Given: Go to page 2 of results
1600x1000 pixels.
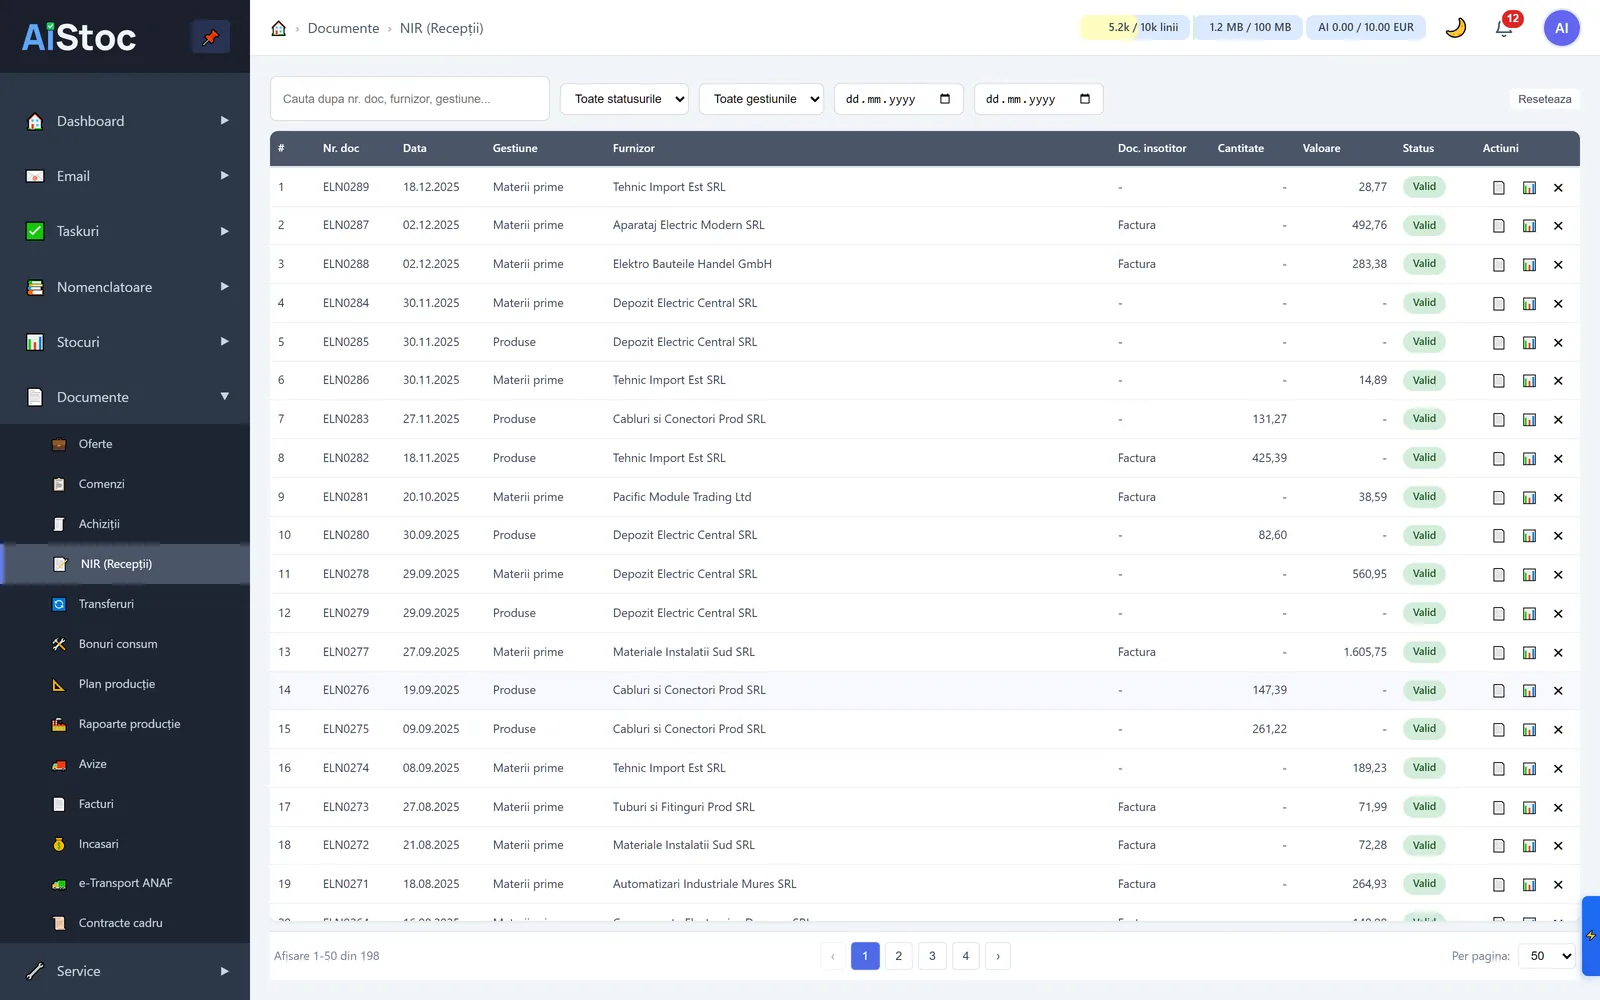Looking at the screenshot, I should [x=898, y=956].
